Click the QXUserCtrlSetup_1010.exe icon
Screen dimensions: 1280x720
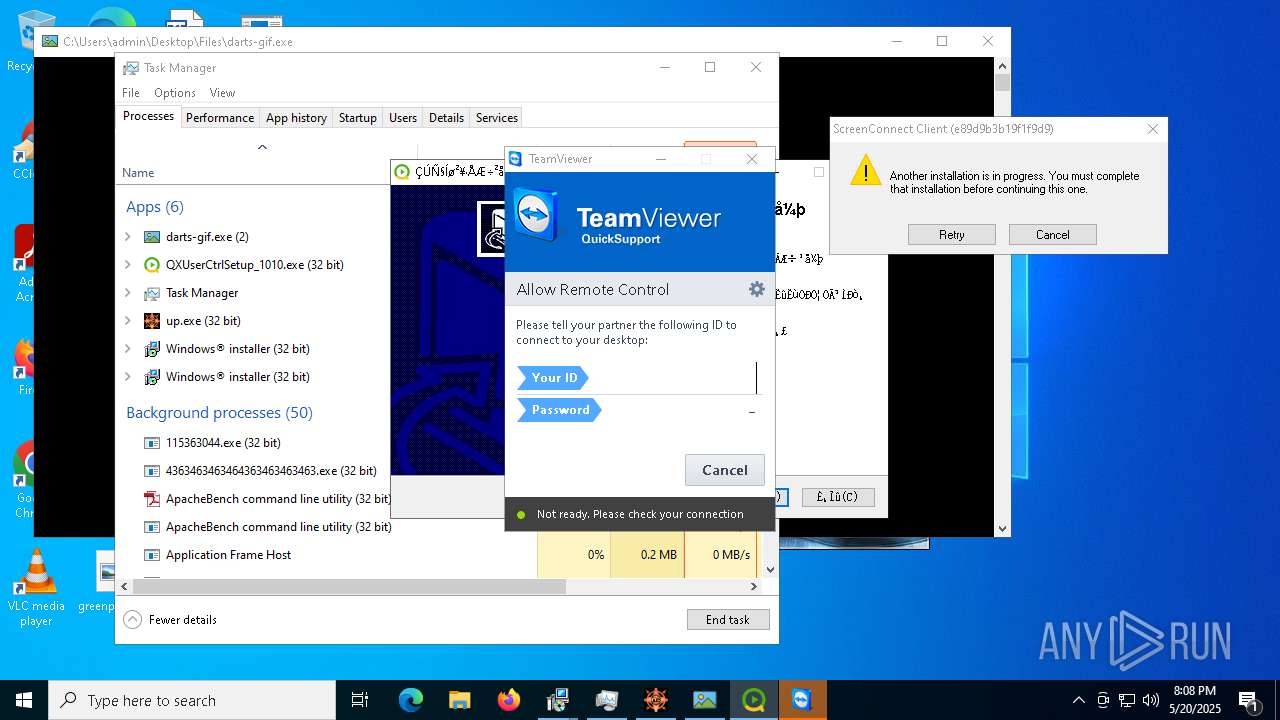pos(152,265)
